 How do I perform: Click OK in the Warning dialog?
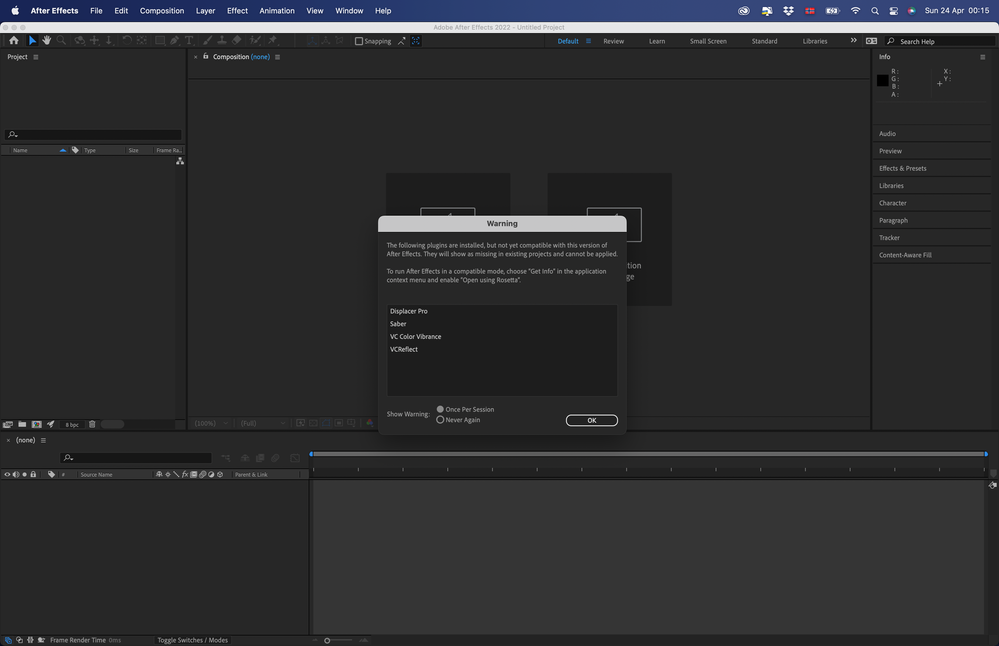point(591,420)
